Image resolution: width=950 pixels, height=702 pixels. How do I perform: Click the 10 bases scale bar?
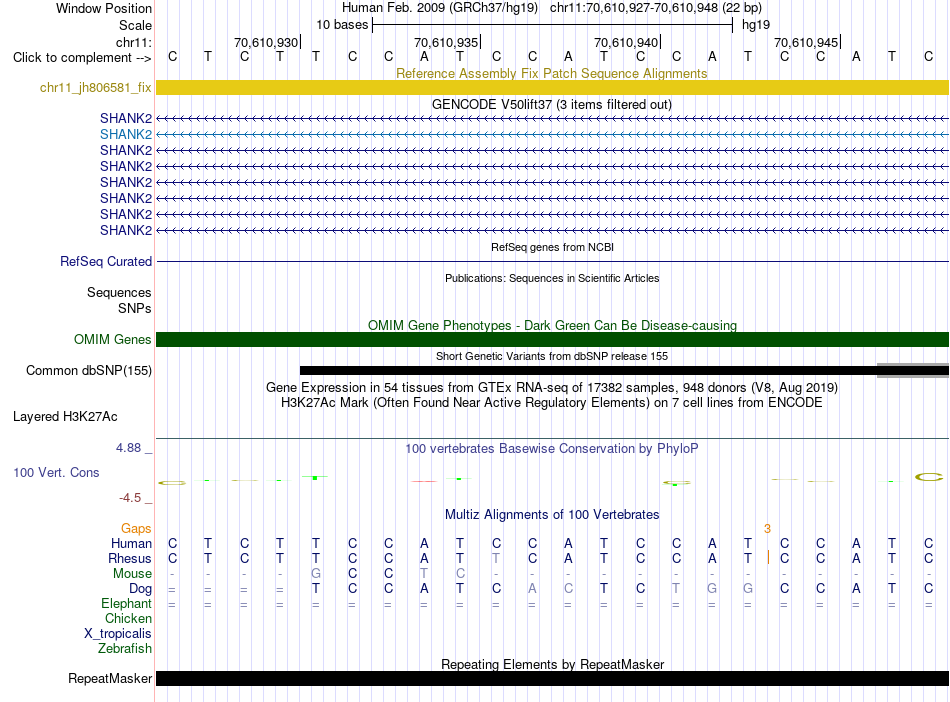[x=553, y=25]
